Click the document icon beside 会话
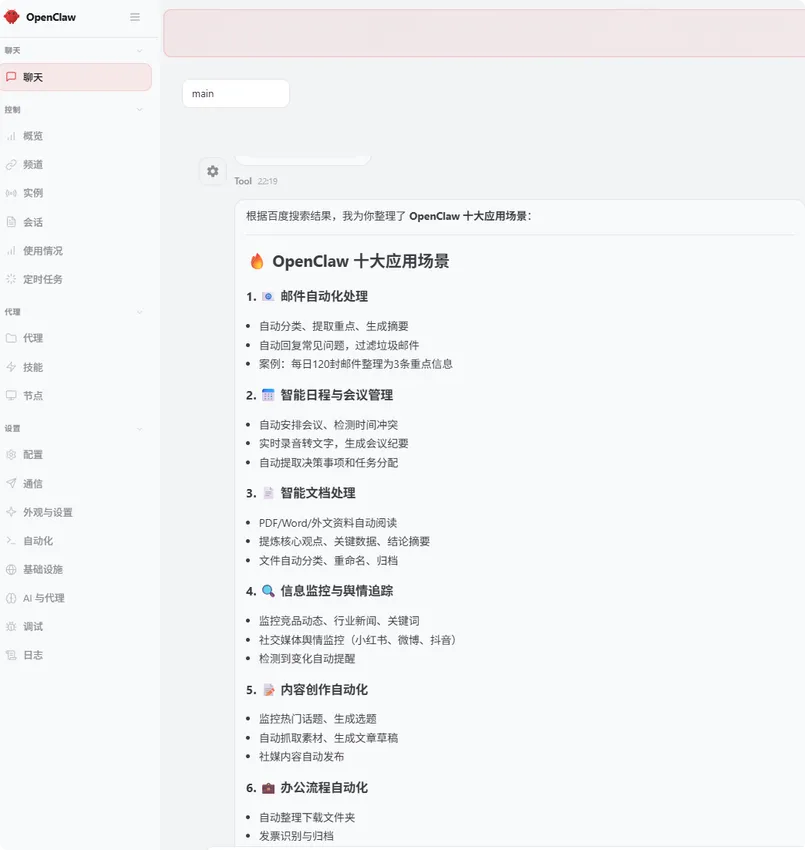 11,222
